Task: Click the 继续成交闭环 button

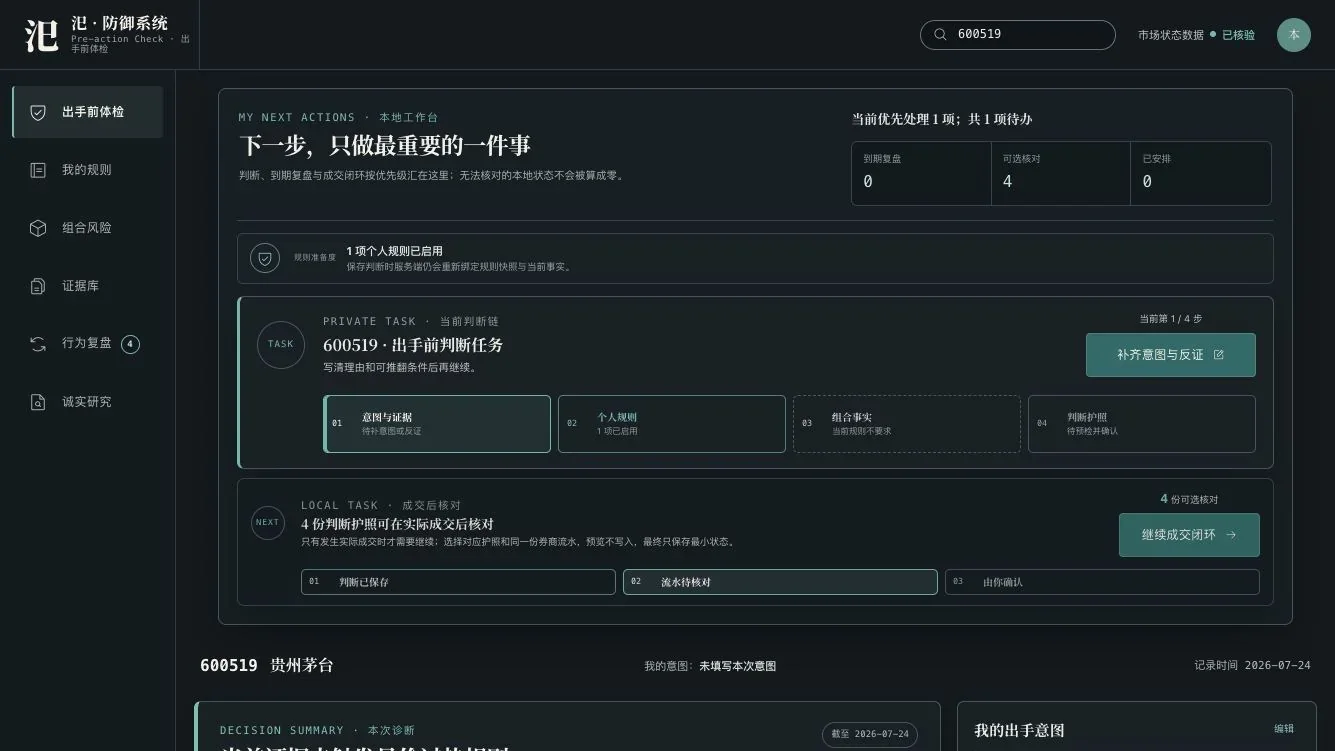Action: [1189, 535]
